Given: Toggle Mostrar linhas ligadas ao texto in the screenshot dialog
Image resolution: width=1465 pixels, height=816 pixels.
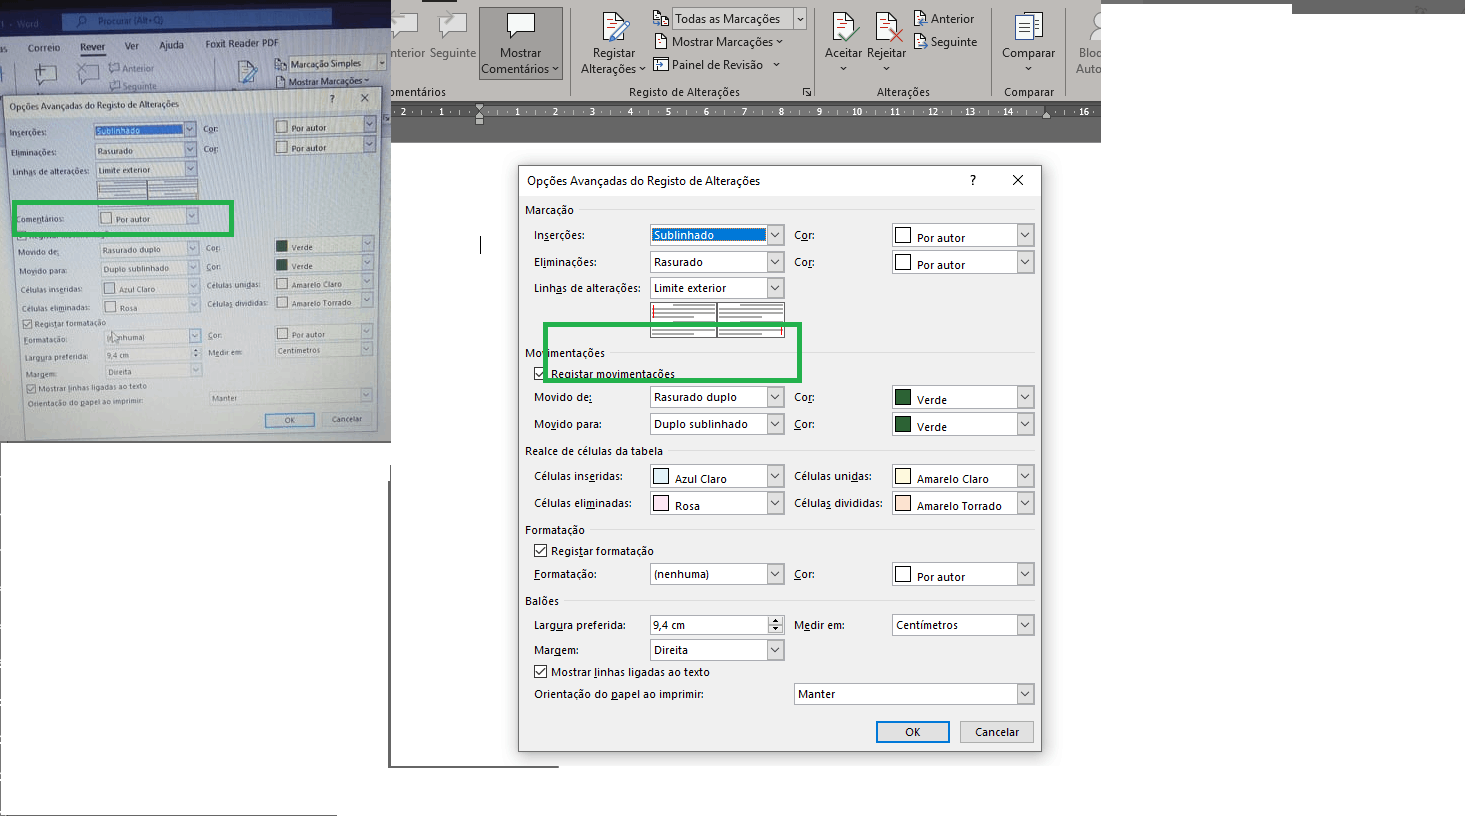Looking at the screenshot, I should point(540,672).
